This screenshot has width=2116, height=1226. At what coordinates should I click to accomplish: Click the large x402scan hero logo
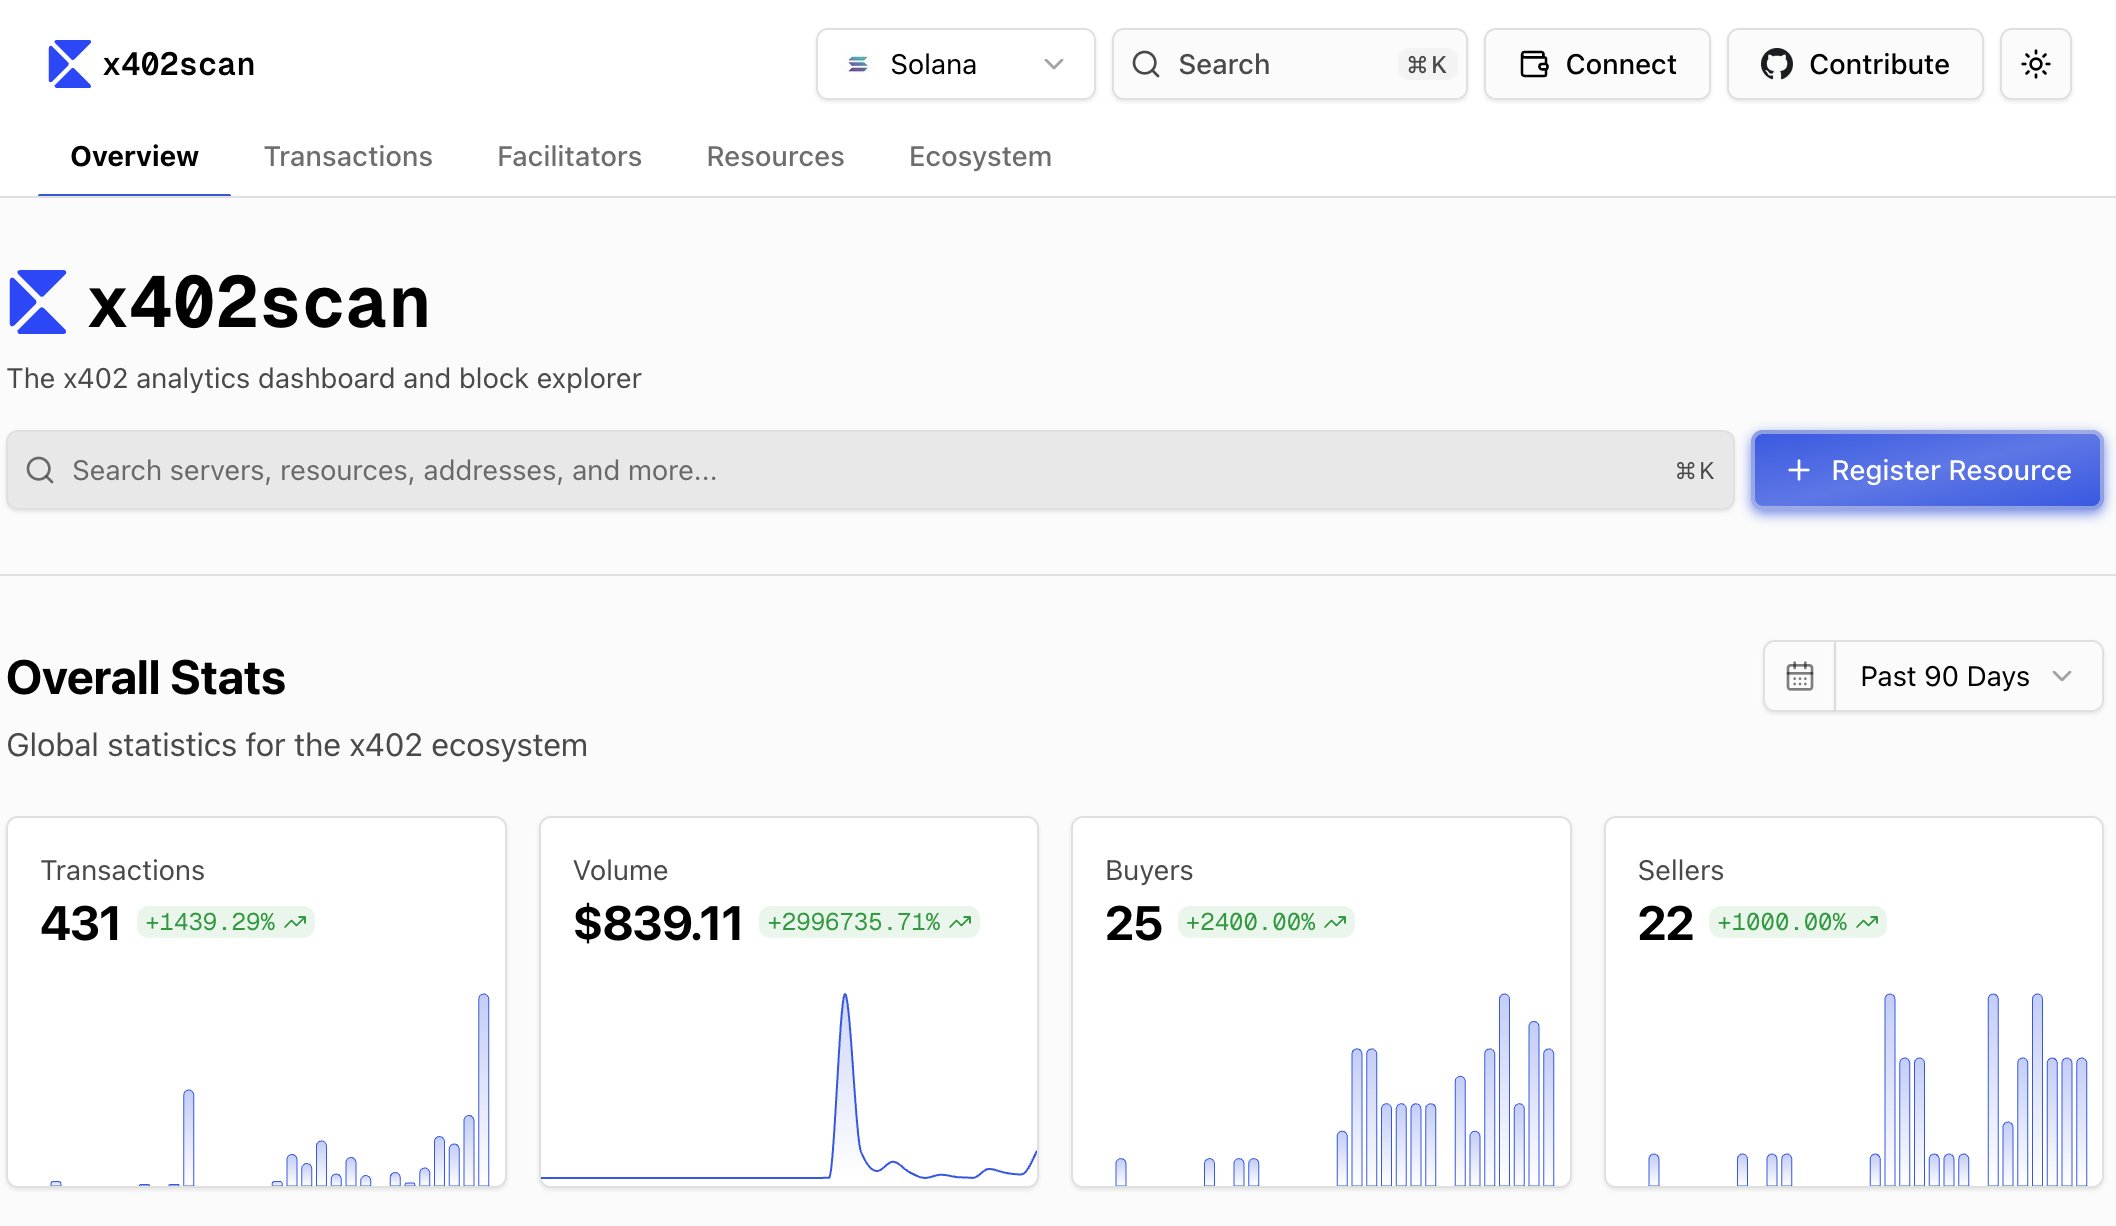pos(38,302)
